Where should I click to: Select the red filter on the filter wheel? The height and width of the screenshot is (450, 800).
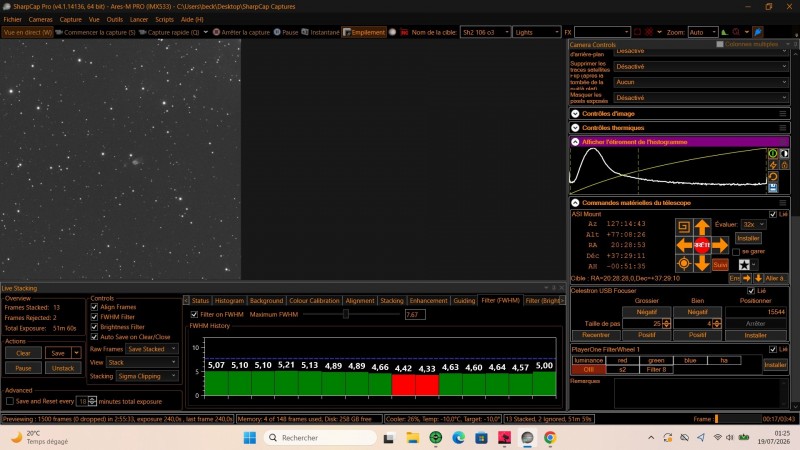(x=622, y=360)
